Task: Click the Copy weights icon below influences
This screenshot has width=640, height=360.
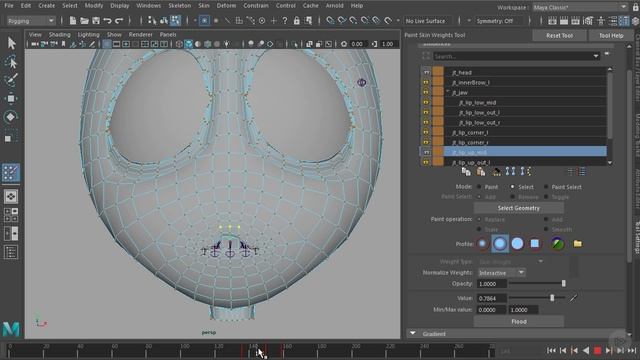Action: click(466, 172)
